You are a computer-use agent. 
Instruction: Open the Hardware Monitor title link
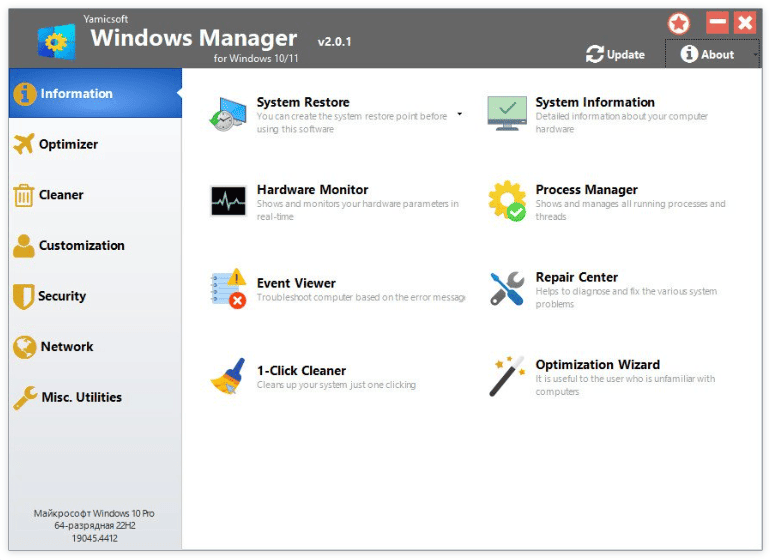tap(312, 190)
